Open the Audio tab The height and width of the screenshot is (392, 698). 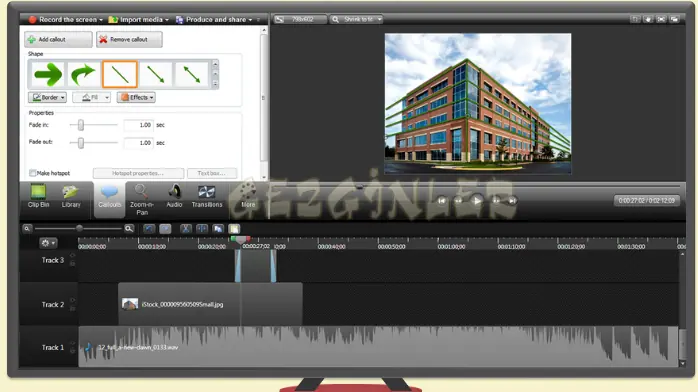click(x=174, y=196)
